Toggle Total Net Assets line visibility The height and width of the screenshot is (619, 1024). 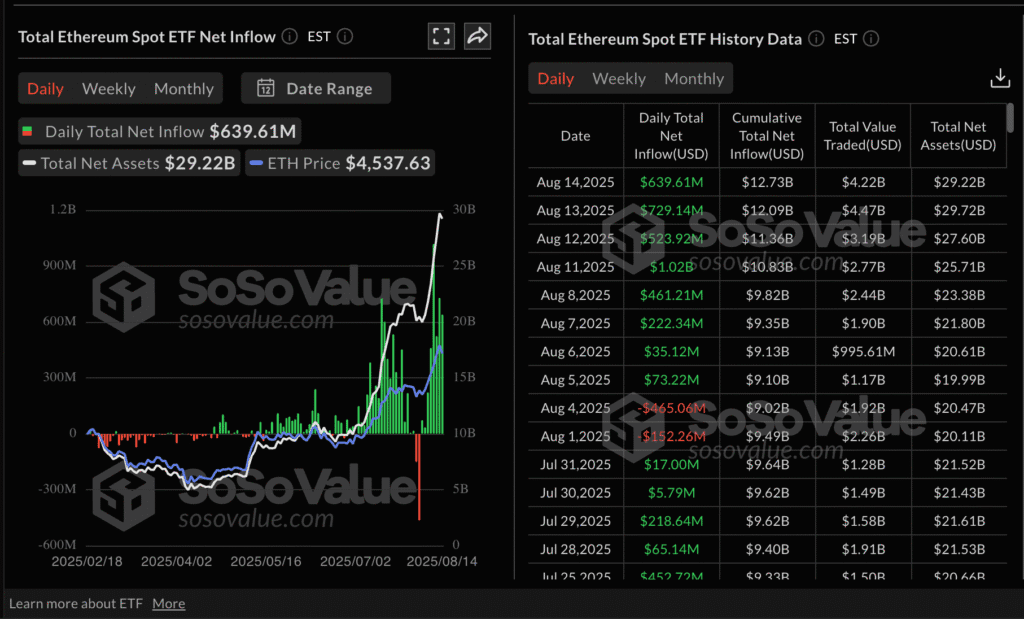point(129,163)
